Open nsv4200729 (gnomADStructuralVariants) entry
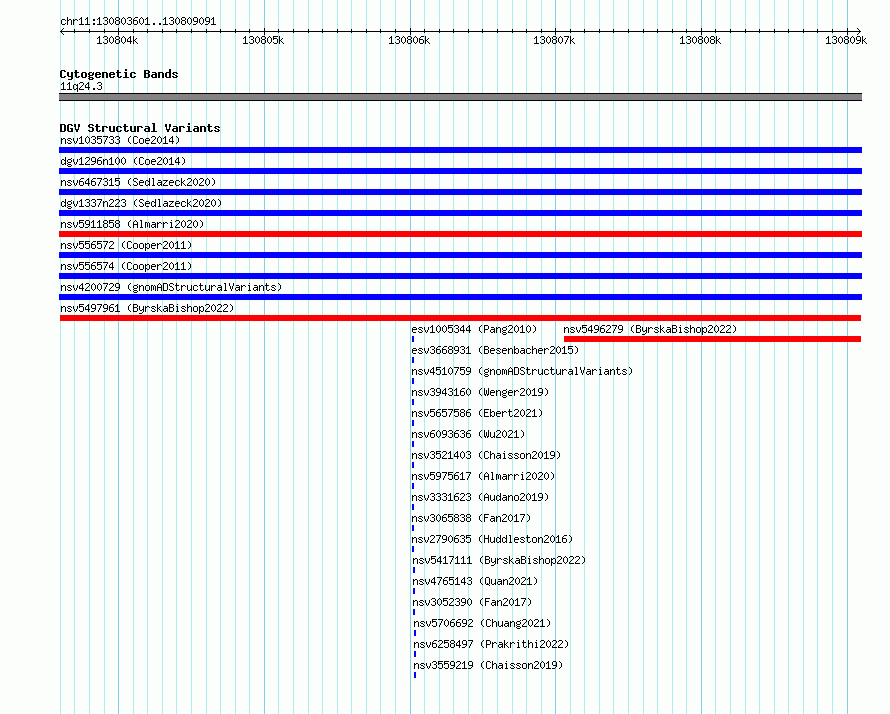 [x=171, y=287]
